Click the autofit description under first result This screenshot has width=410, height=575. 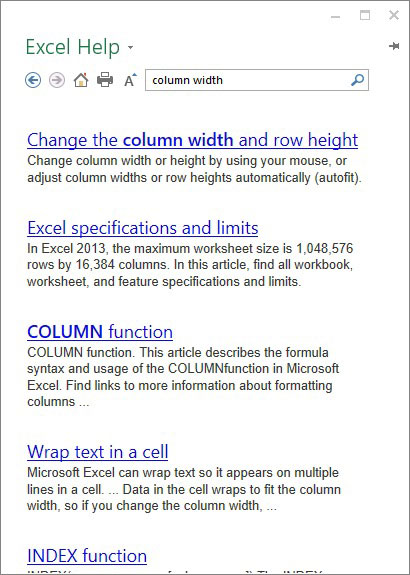click(194, 169)
